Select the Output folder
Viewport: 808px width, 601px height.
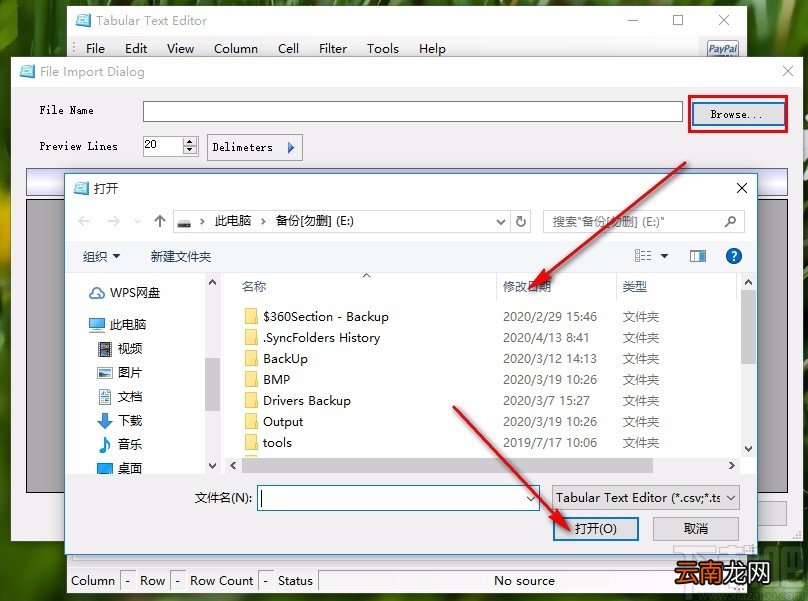[274, 422]
